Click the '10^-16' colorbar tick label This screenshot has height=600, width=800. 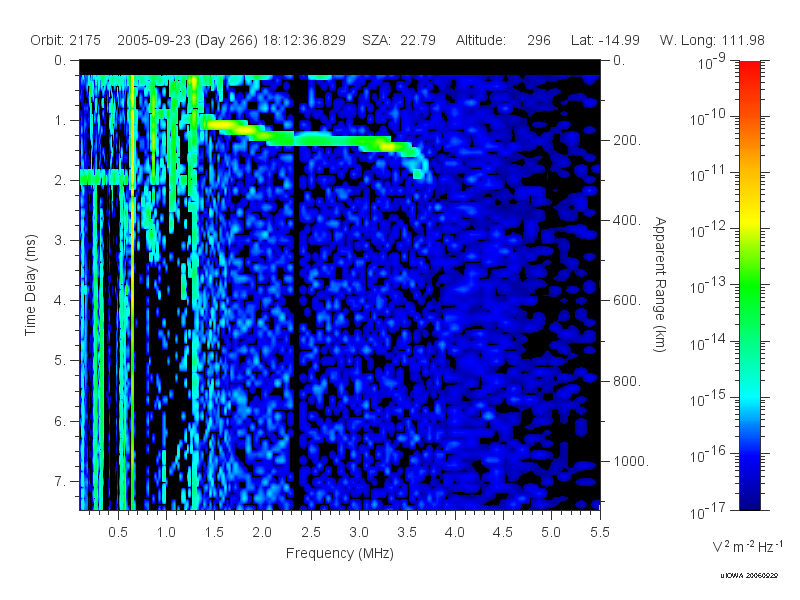pos(708,456)
